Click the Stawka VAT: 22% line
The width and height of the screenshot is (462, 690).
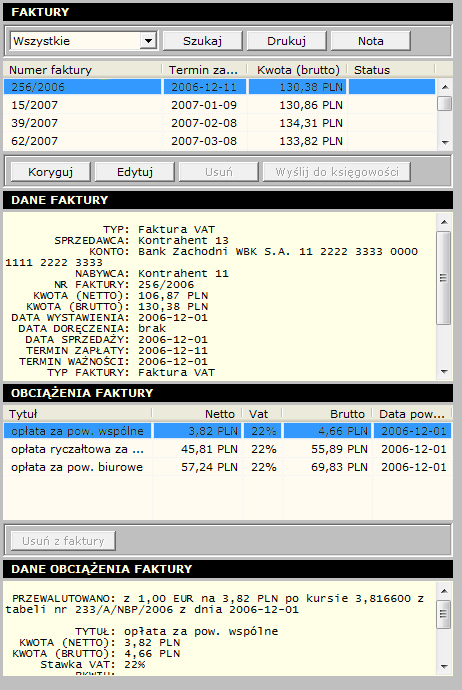(x=93, y=664)
